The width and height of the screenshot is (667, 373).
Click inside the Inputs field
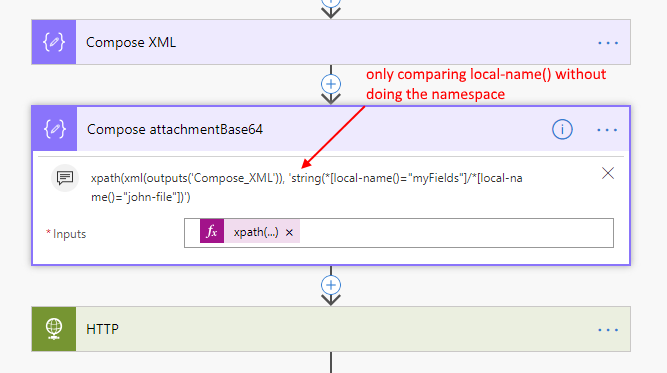pos(399,233)
